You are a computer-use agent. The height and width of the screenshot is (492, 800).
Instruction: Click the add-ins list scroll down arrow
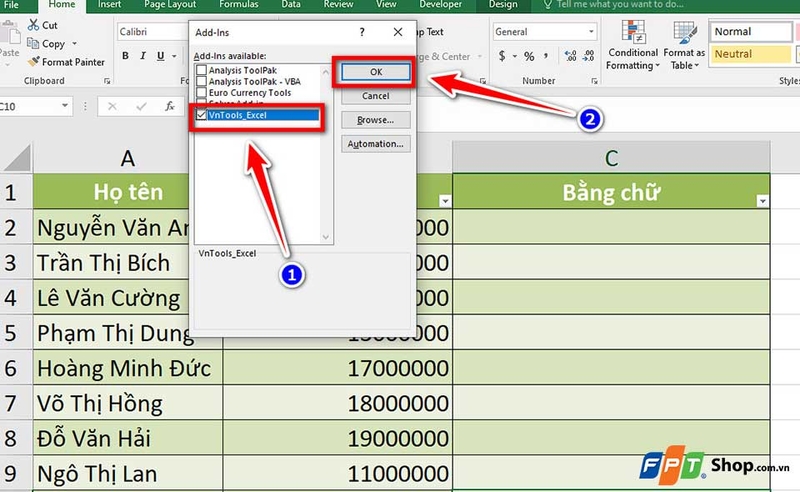pyautogui.click(x=326, y=237)
